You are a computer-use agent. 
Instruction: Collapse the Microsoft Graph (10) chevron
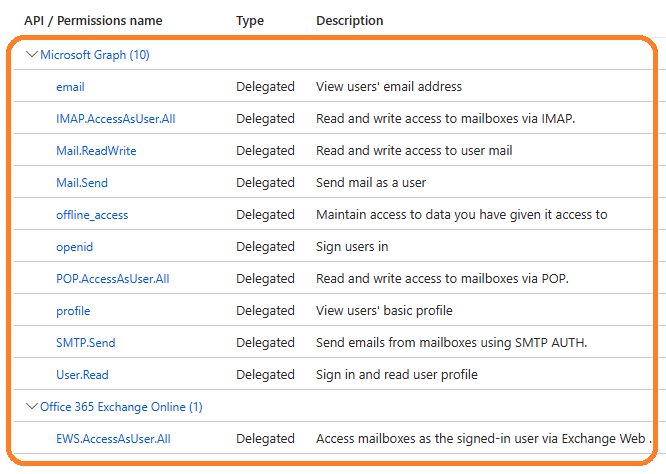click(x=31, y=54)
